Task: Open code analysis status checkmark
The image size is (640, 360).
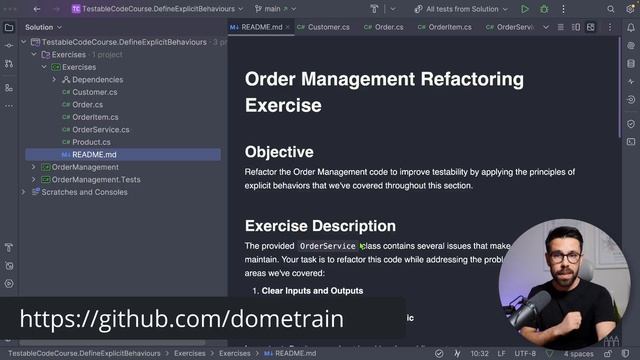Action: click(439, 353)
